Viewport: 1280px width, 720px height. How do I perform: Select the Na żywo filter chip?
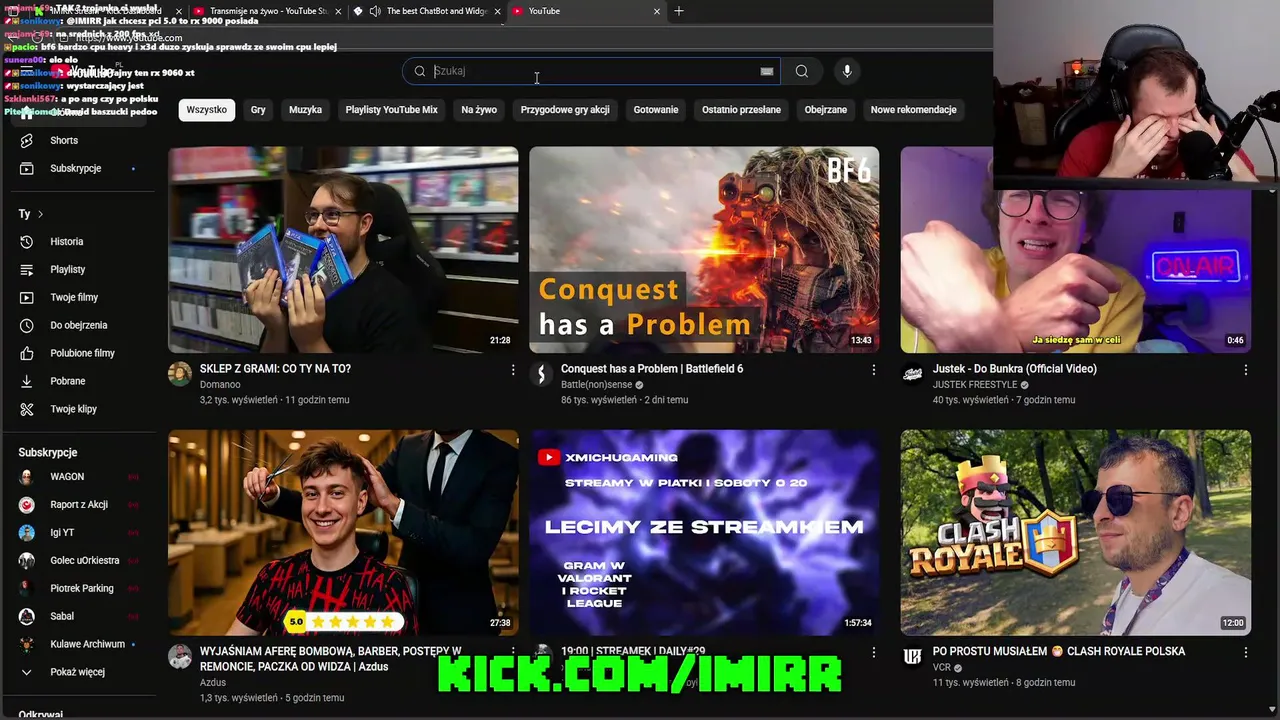click(x=479, y=110)
